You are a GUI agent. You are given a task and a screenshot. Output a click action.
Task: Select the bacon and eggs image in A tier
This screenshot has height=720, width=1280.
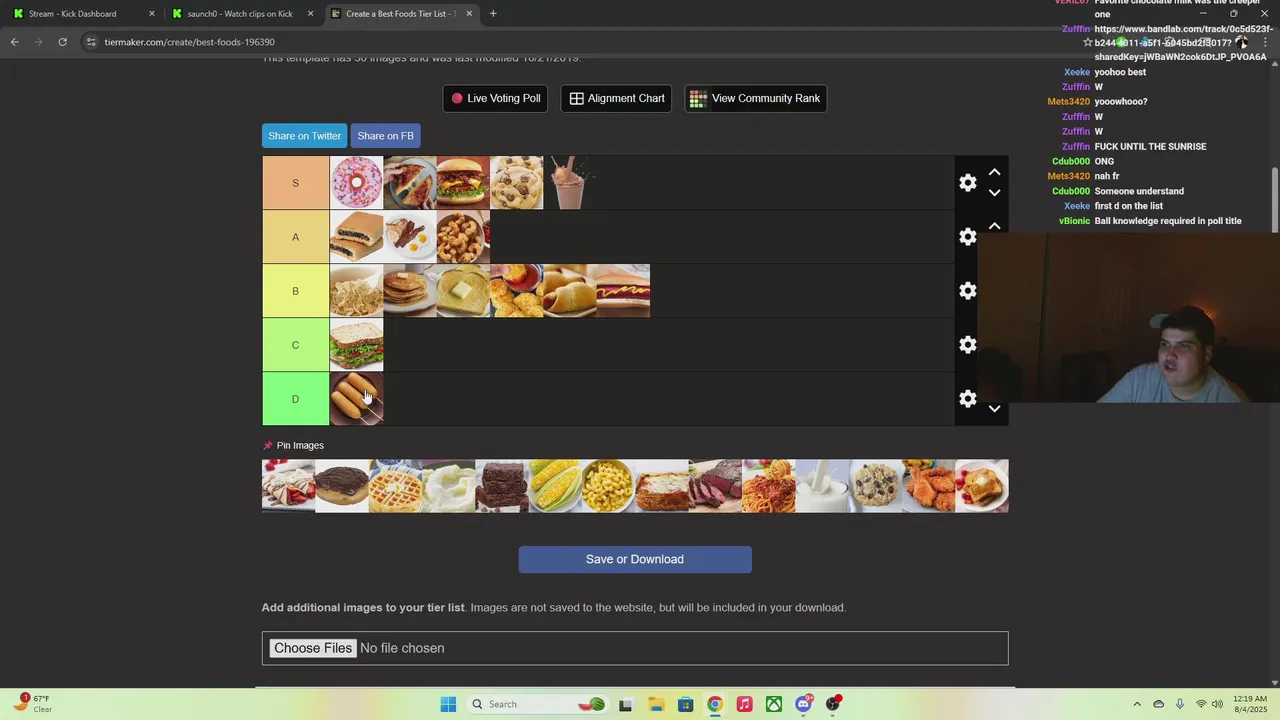coord(410,237)
